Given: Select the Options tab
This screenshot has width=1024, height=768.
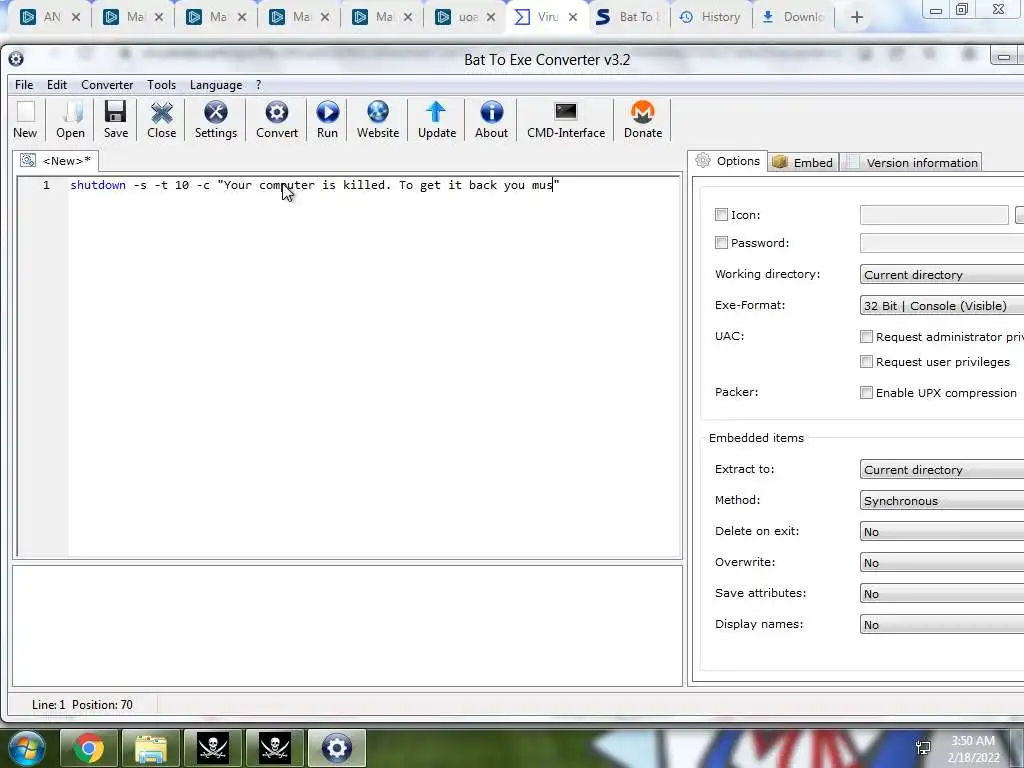Looking at the screenshot, I should coord(728,161).
